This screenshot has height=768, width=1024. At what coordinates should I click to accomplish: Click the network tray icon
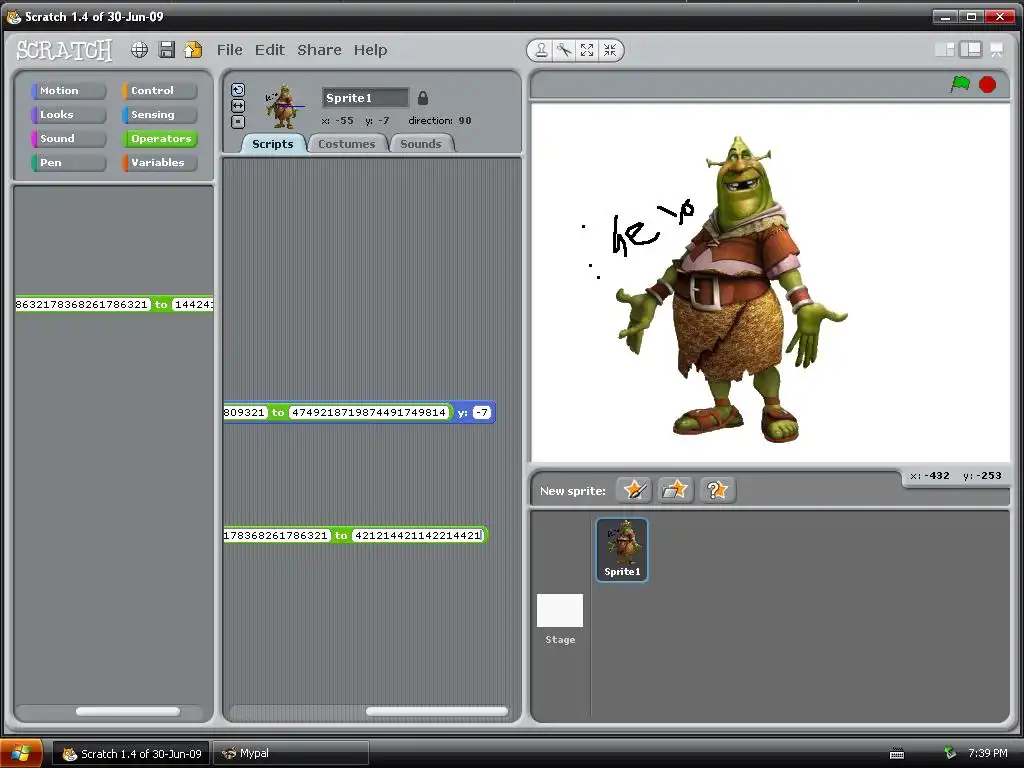pos(950,753)
